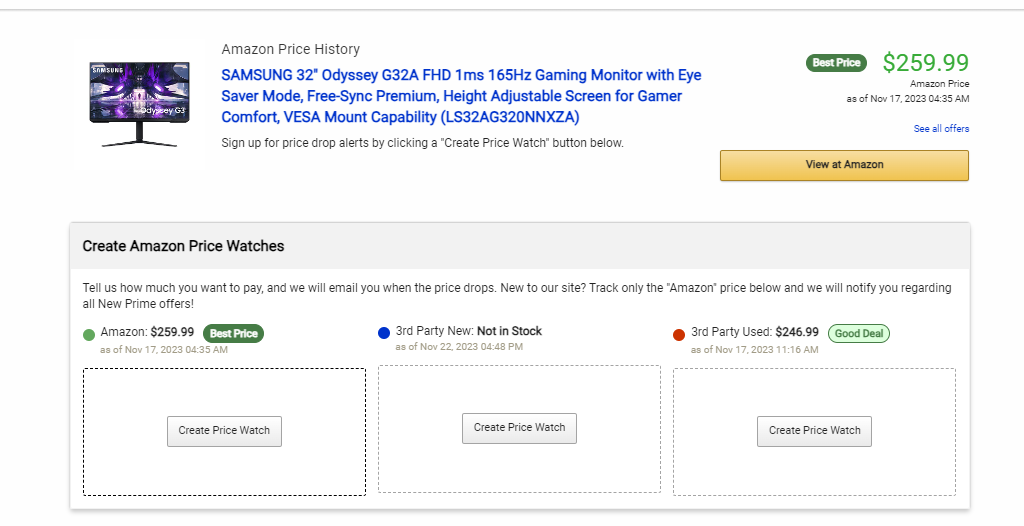Create a Price Watch for 3rd Party New
This screenshot has width=1024, height=526.
[x=519, y=428]
